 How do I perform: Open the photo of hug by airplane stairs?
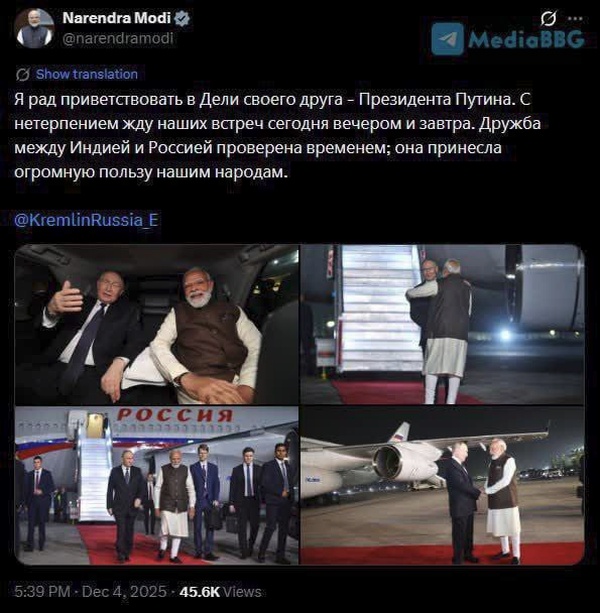[442, 324]
